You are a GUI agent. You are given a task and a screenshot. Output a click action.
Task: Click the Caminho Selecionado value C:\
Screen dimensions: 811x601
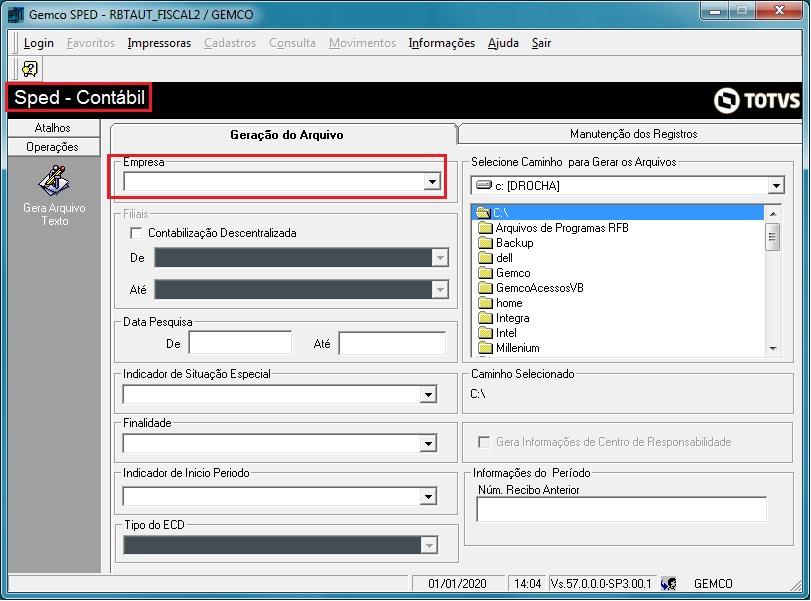pyautogui.click(x=478, y=394)
